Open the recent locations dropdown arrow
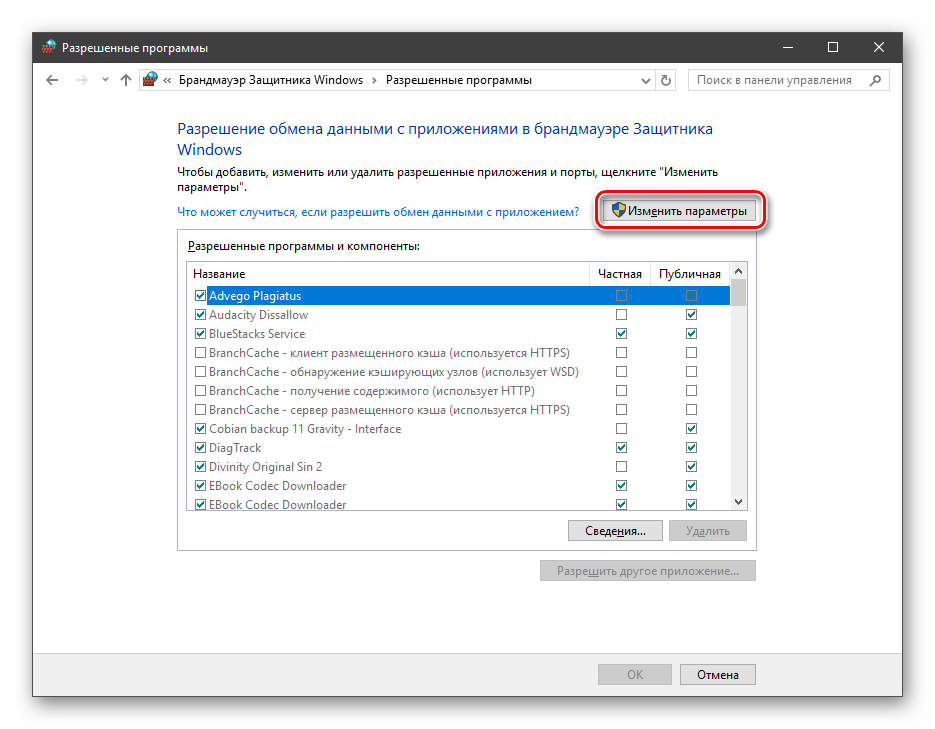Viewport: 935px width, 729px height. coord(104,80)
